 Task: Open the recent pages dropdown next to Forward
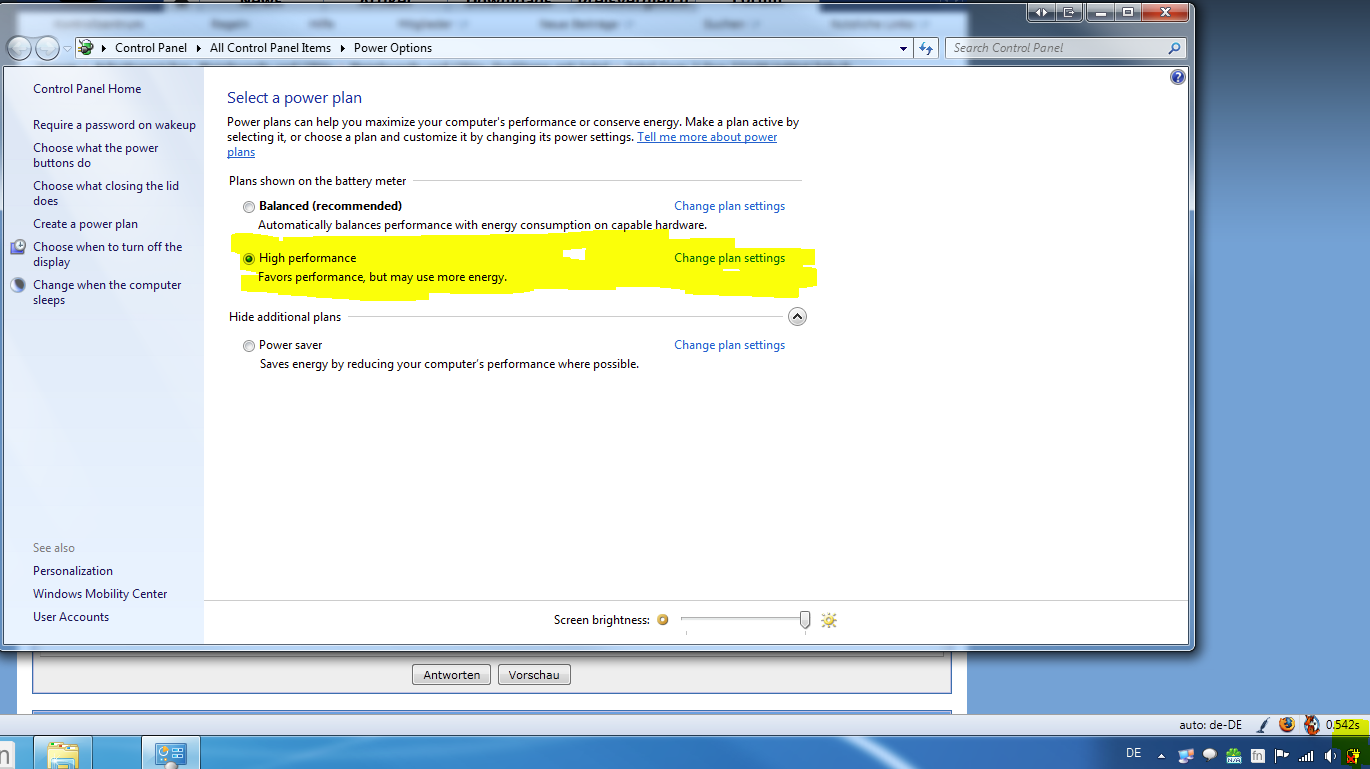coord(67,48)
